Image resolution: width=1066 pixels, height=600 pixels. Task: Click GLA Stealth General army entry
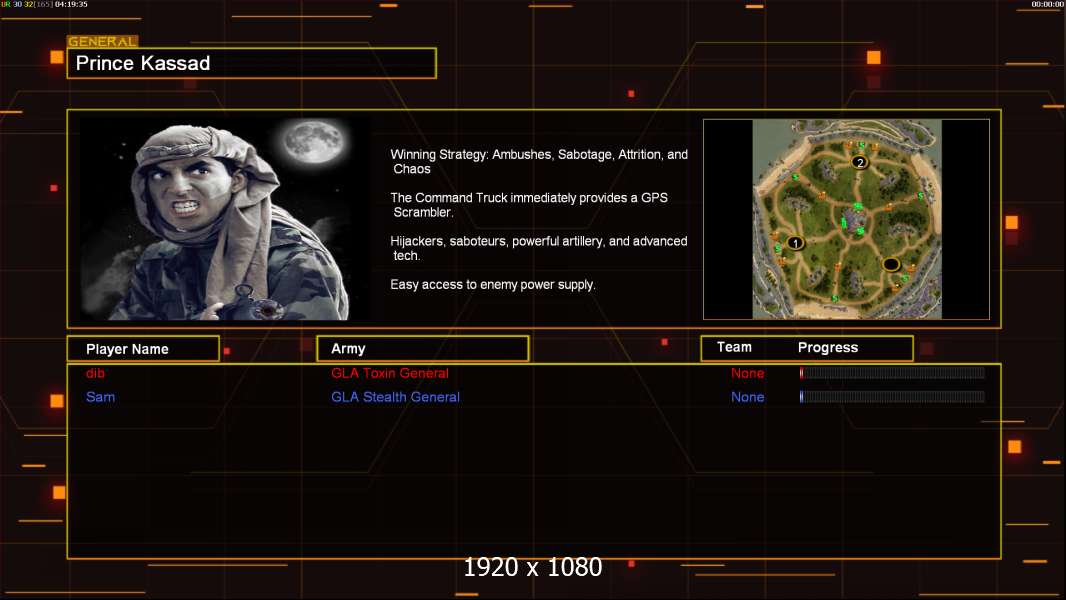click(395, 397)
